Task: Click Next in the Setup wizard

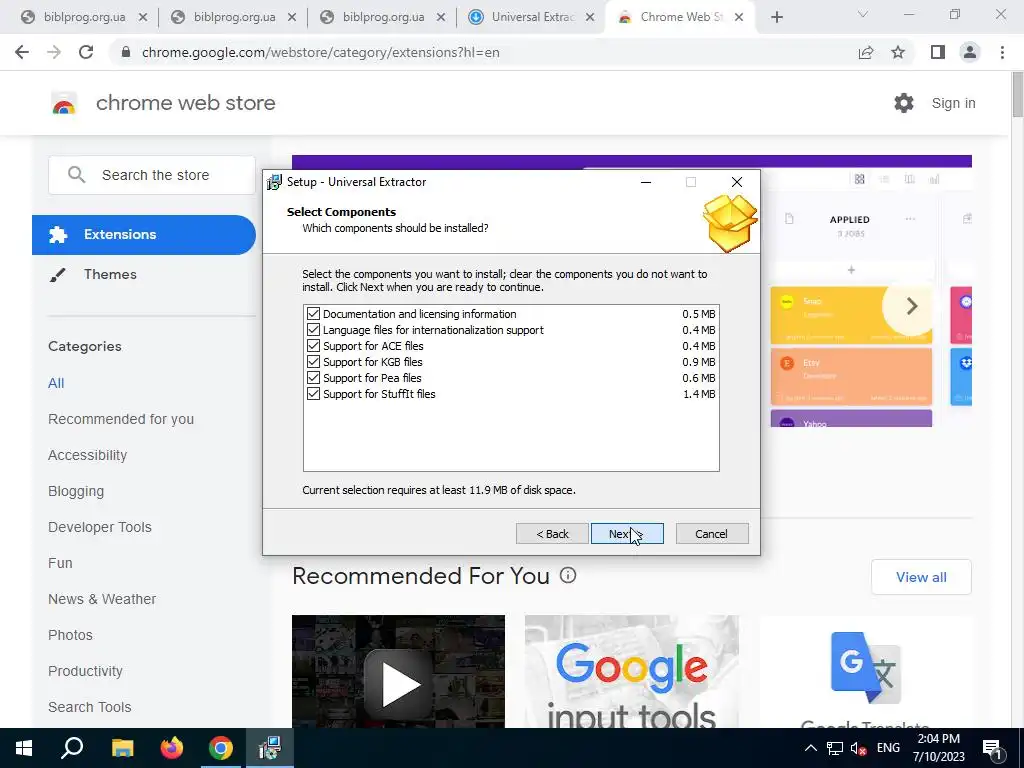Action: tap(627, 534)
